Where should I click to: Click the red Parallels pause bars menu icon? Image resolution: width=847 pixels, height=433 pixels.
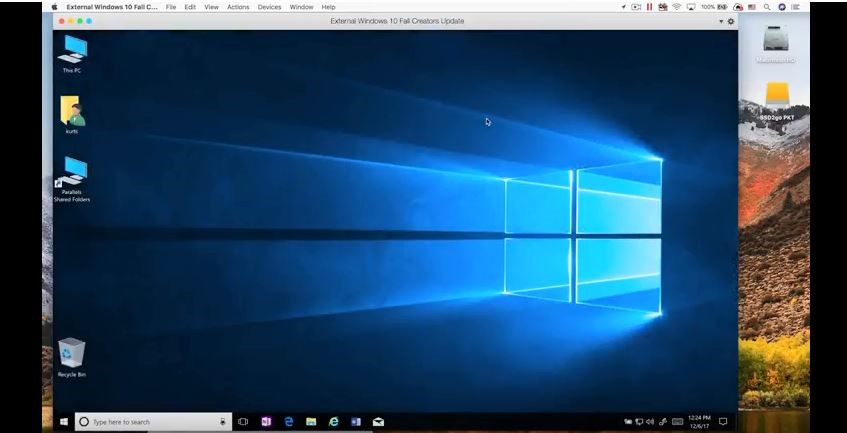pos(649,7)
